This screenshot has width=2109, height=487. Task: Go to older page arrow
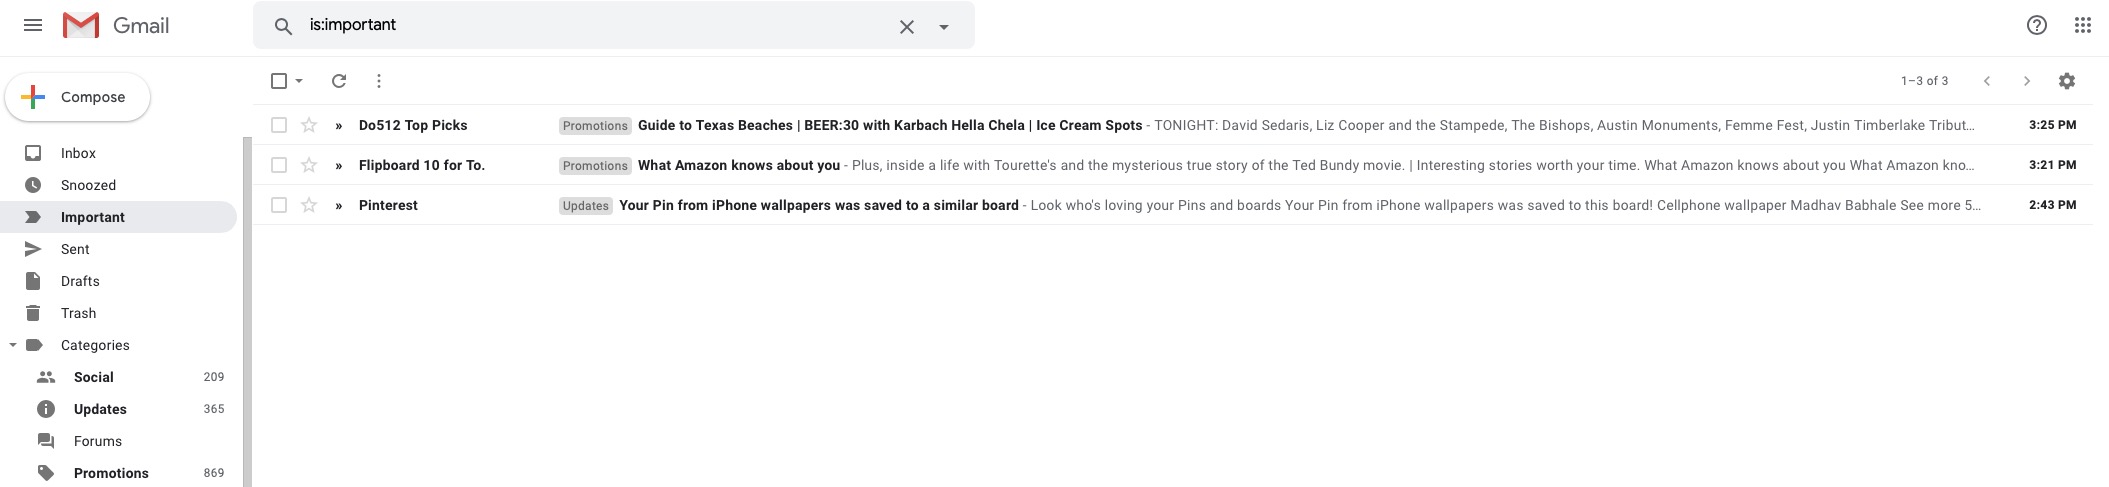[x=2027, y=81]
